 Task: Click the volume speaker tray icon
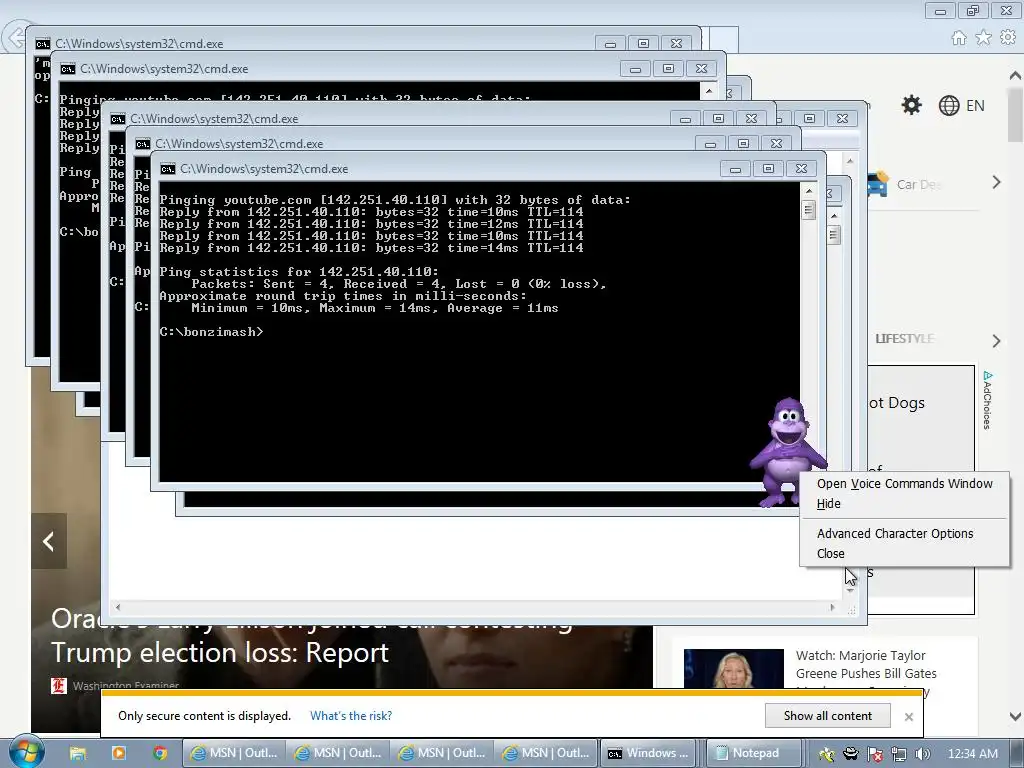[922, 754]
